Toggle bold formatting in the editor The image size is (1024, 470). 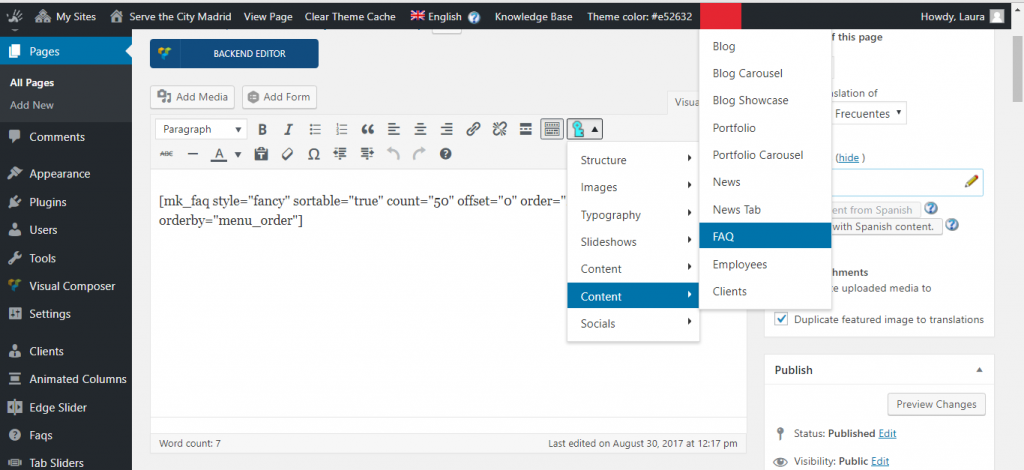click(x=262, y=129)
